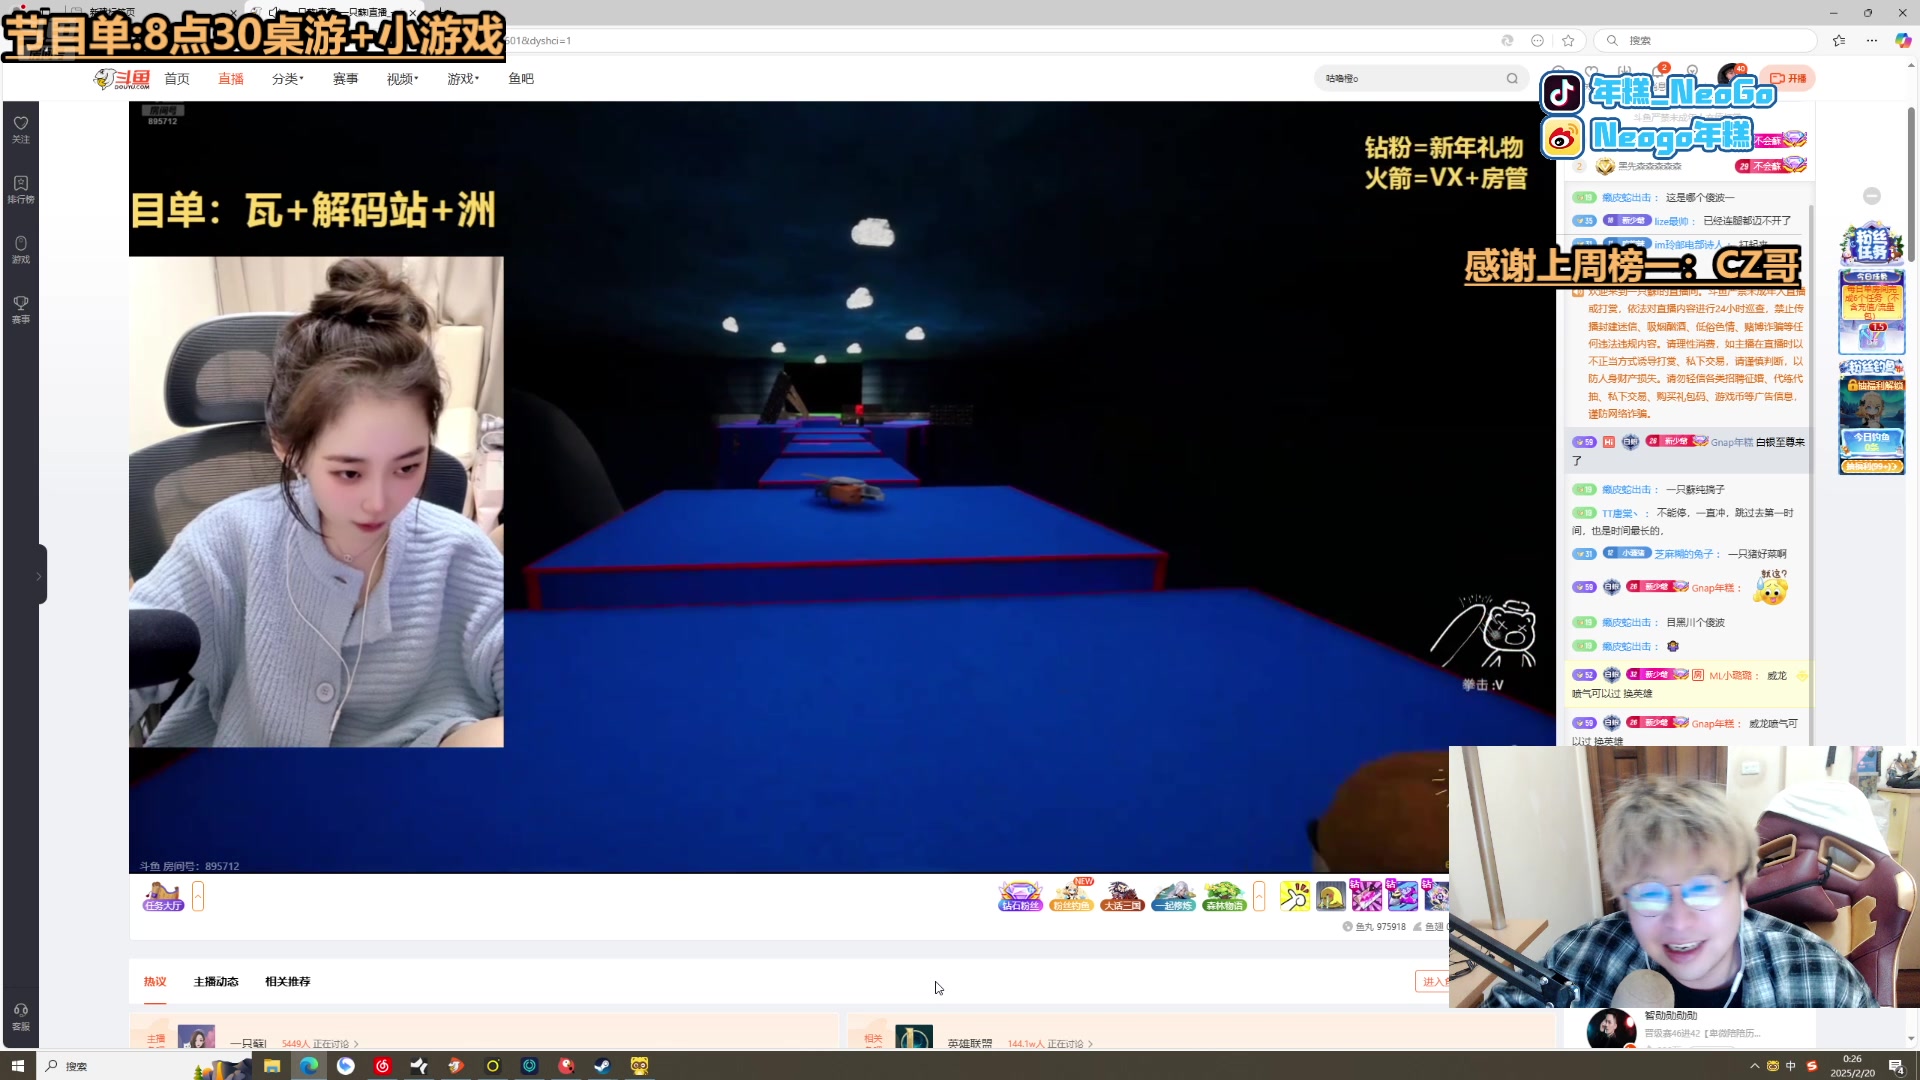Image resolution: width=1920 pixels, height=1080 pixels.
Task: Open notifications bell with badge 2
Action: 1659,72
